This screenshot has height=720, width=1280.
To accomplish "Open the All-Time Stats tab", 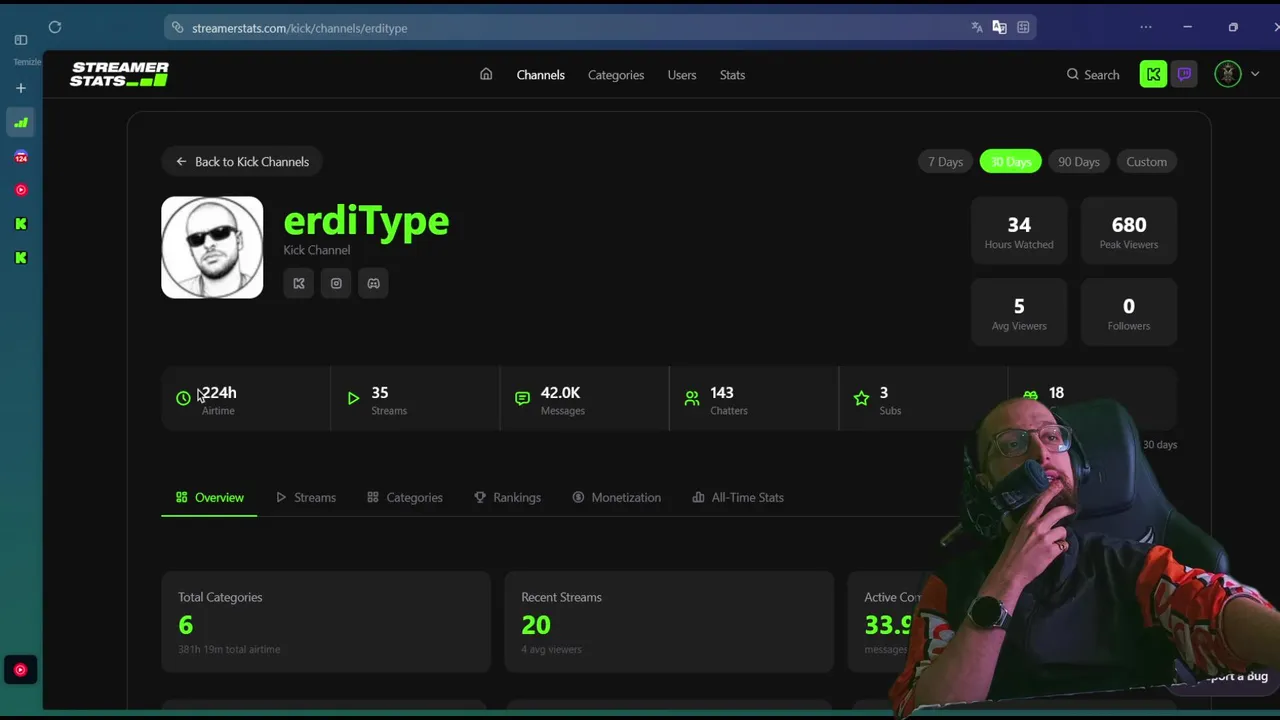I will (738, 497).
